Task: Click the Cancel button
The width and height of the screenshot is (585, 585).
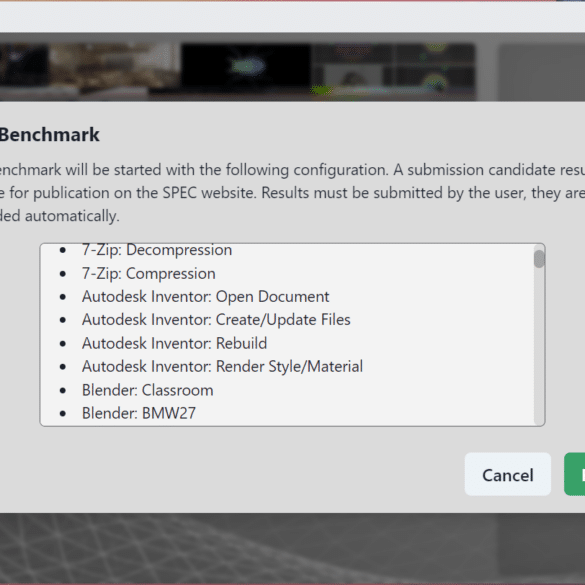Action: pyautogui.click(x=507, y=474)
